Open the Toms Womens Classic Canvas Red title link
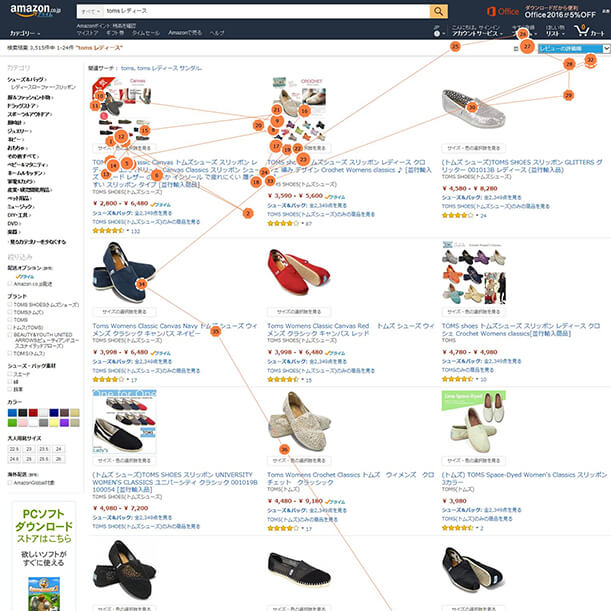Viewport: 611px width, 611px height. click(318, 326)
